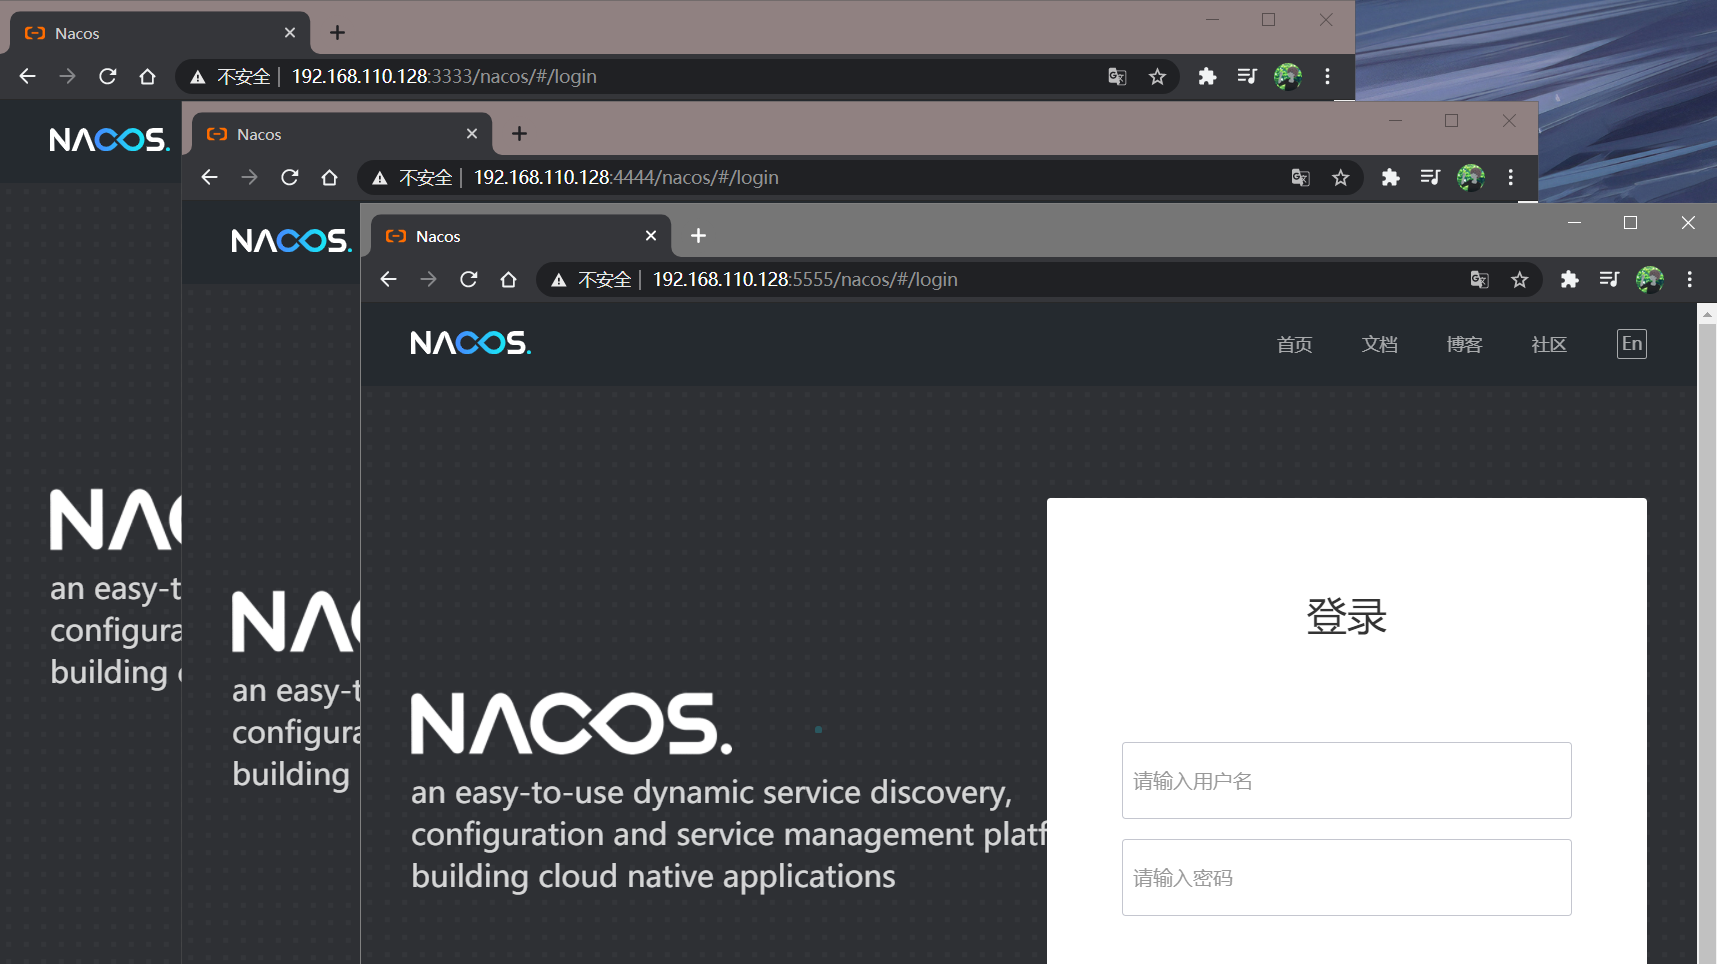This screenshot has height=964, width=1717.
Task: Bookmark the port 5555 login page
Action: pos(1520,280)
